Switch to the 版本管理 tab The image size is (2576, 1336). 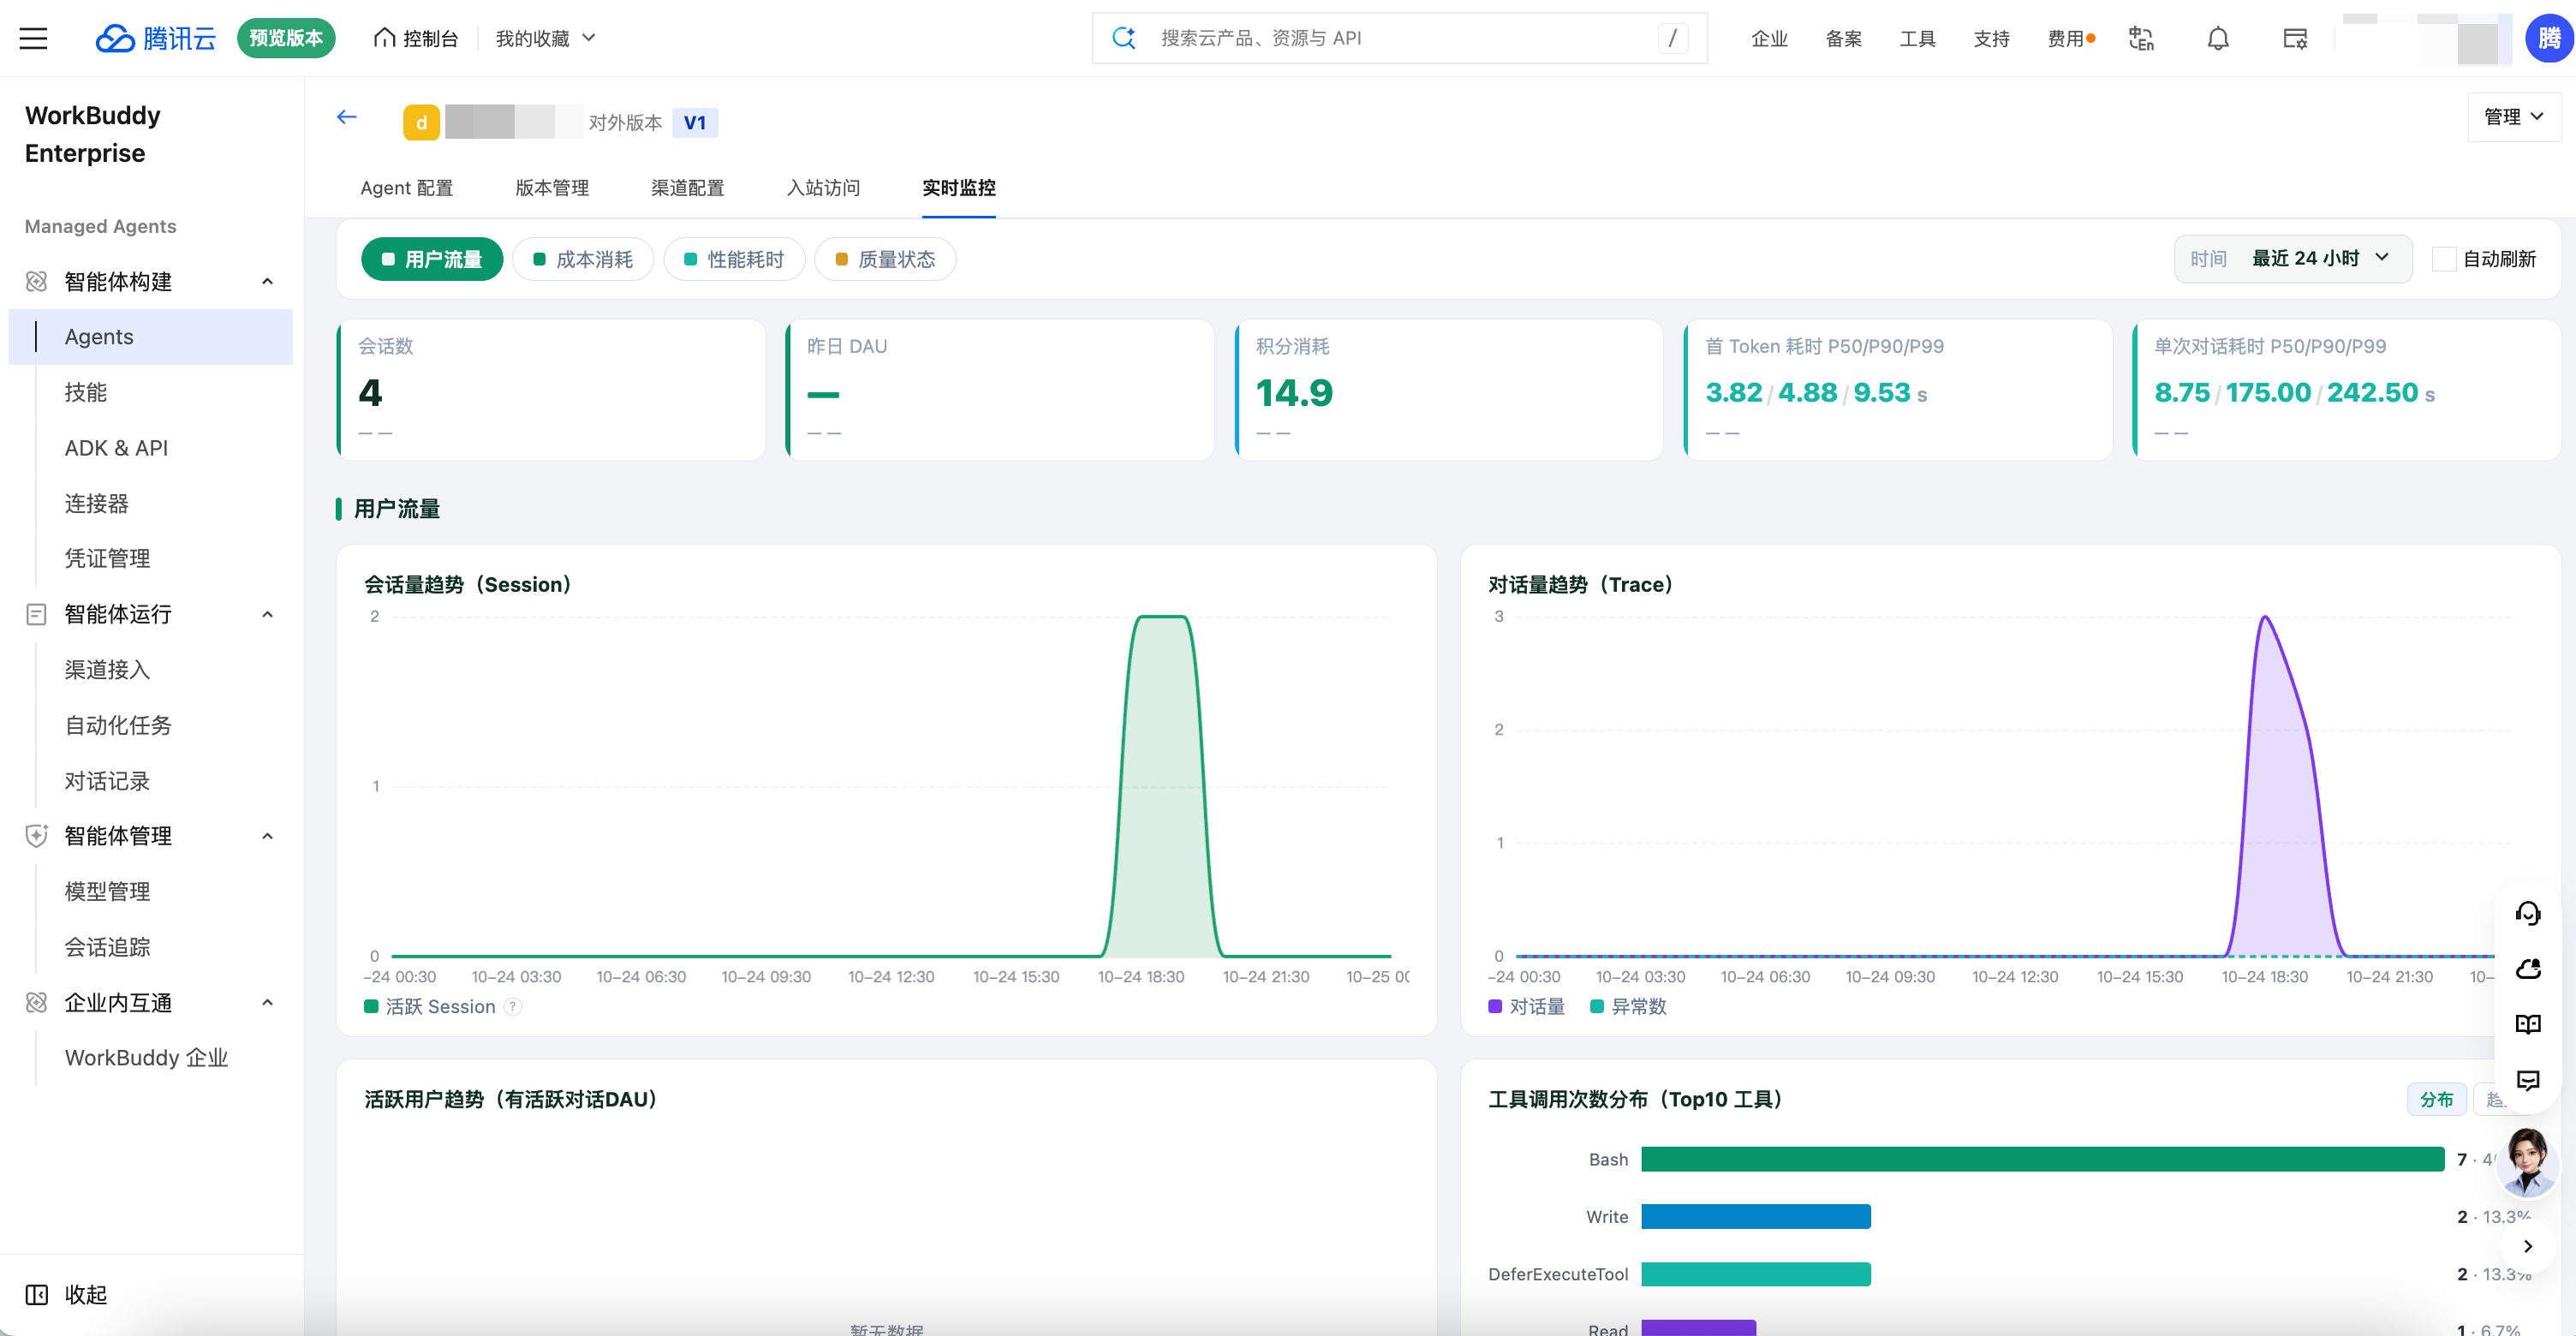tap(552, 187)
